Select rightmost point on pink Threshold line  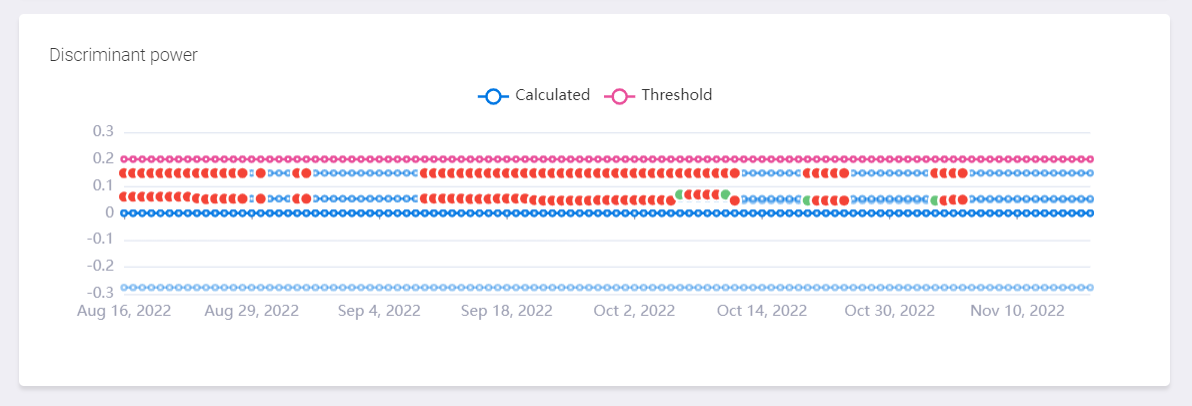(1090, 159)
